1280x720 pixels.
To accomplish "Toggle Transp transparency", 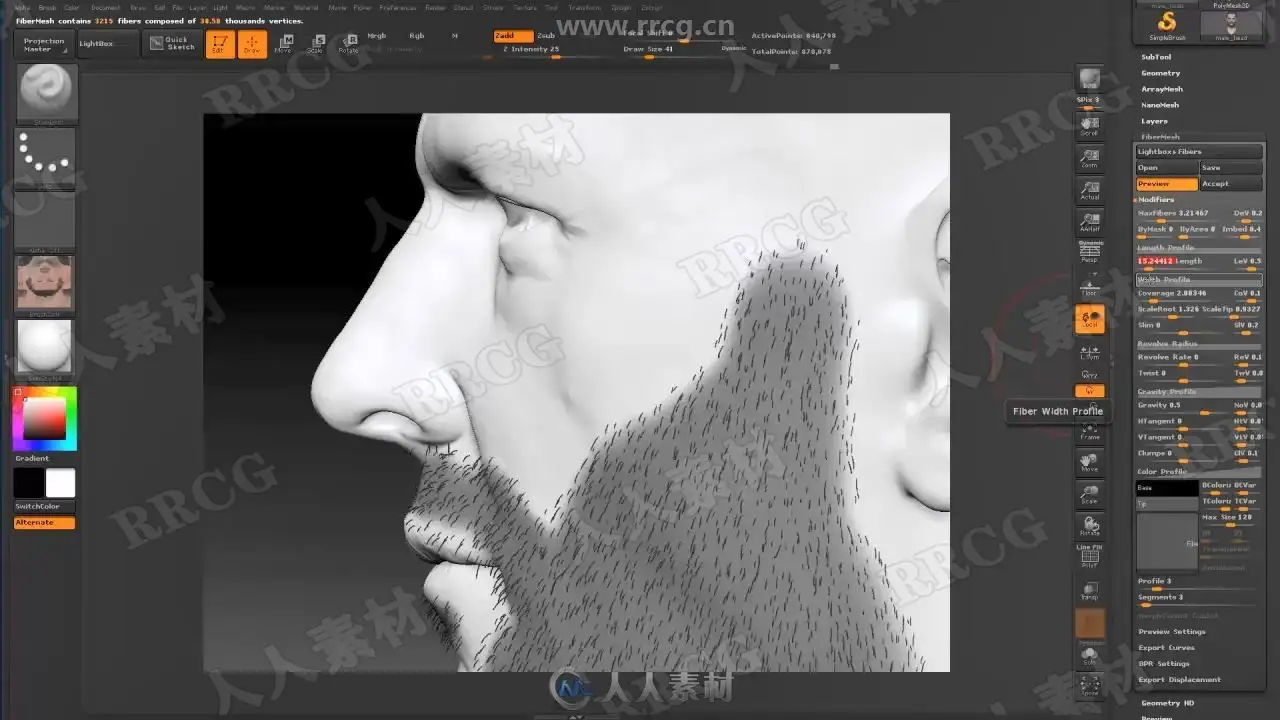I will [x=1089, y=592].
